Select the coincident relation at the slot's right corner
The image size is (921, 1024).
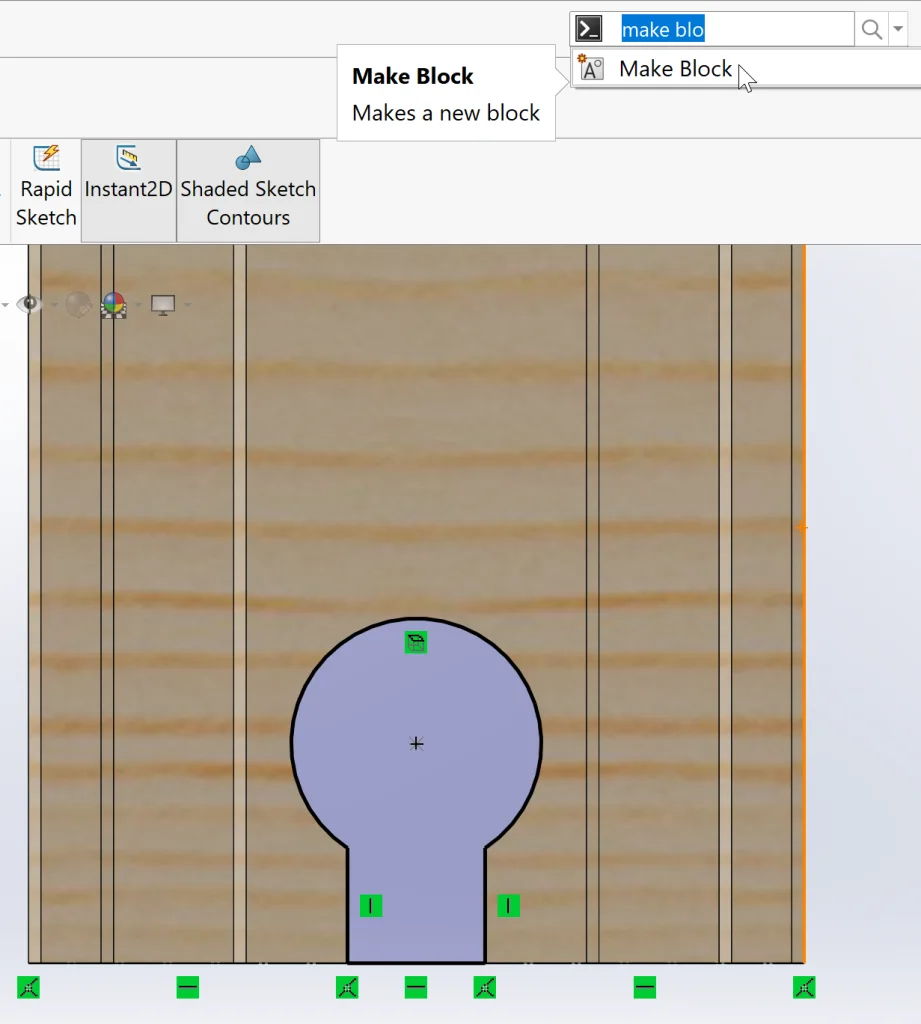pyautogui.click(x=485, y=987)
